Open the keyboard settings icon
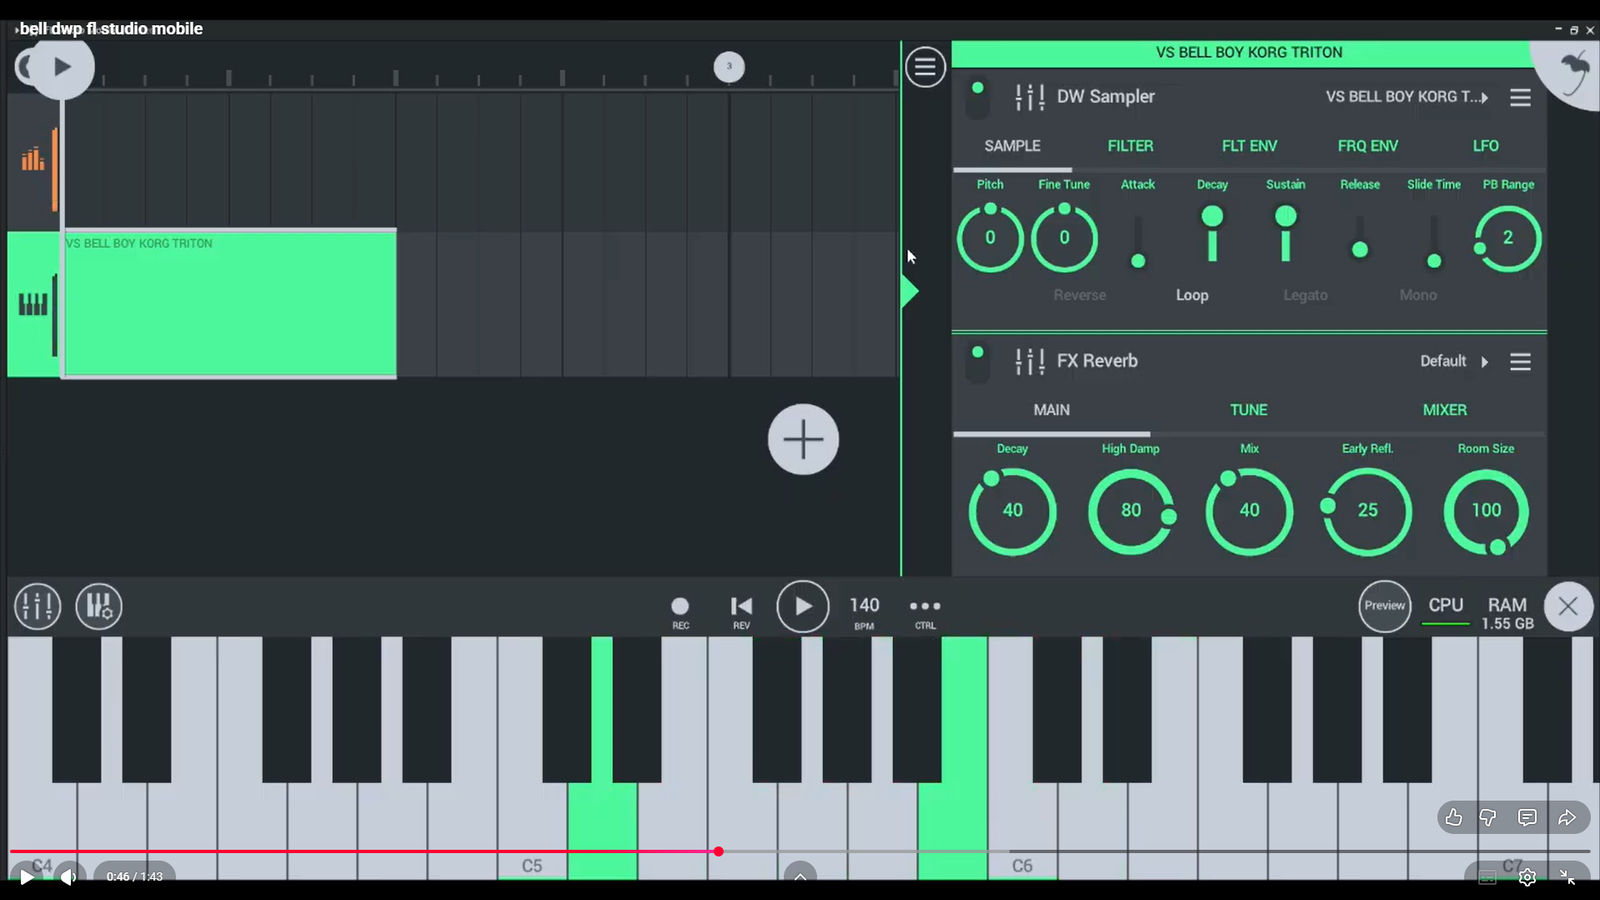Screen dimensions: 1600x900 (99, 606)
